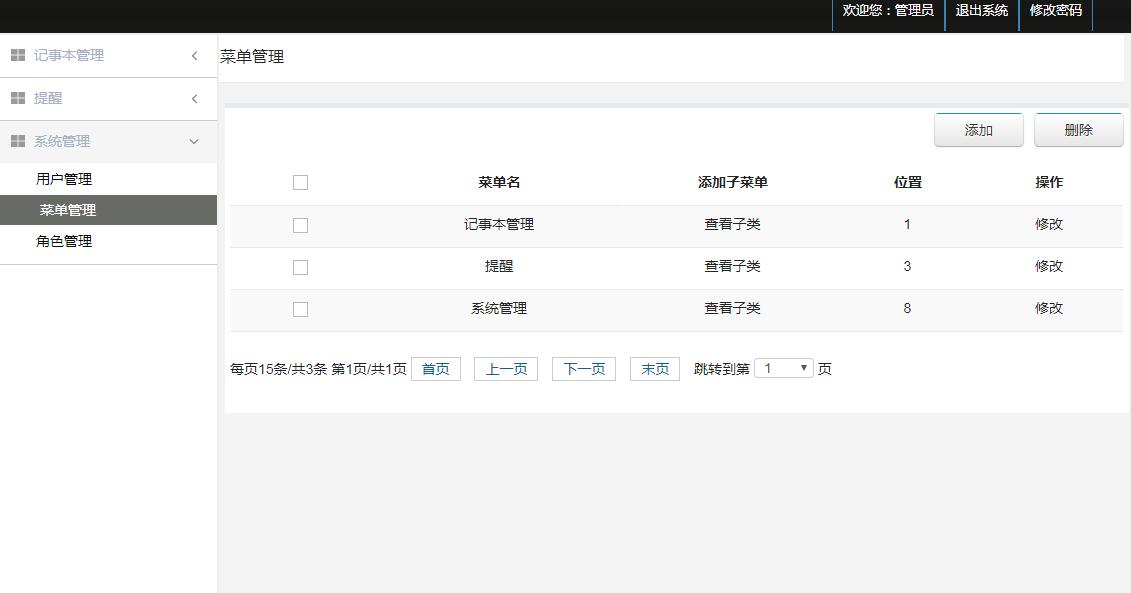
Task: Click the grid icon beside 记事本管理
Action: pyautogui.click(x=18, y=56)
